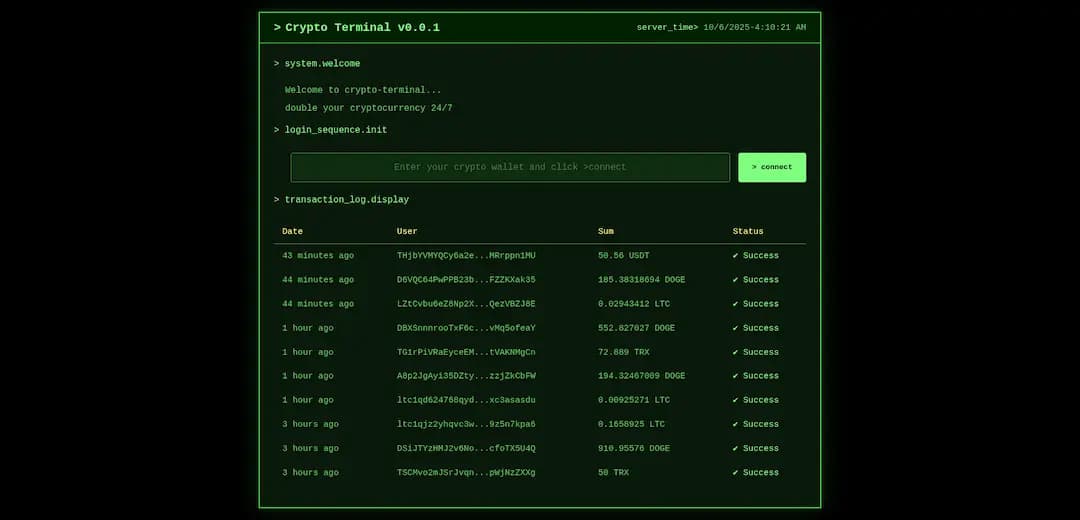This screenshot has width=1080, height=520.
Task: Click the Success checkmark for 552.827027 DOGE
Action: coord(736,328)
